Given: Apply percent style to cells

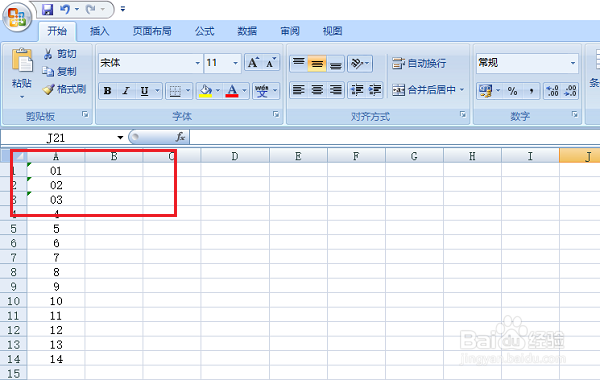Looking at the screenshot, I should click(x=512, y=91).
